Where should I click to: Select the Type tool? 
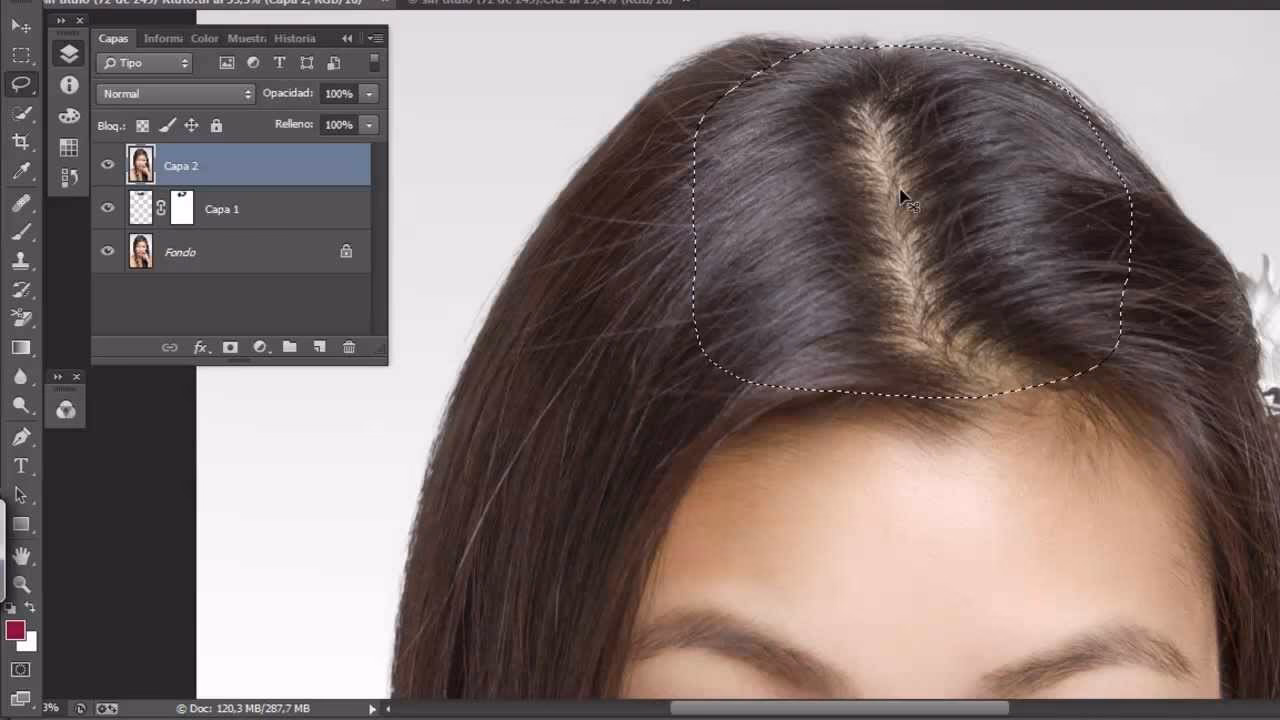point(22,465)
